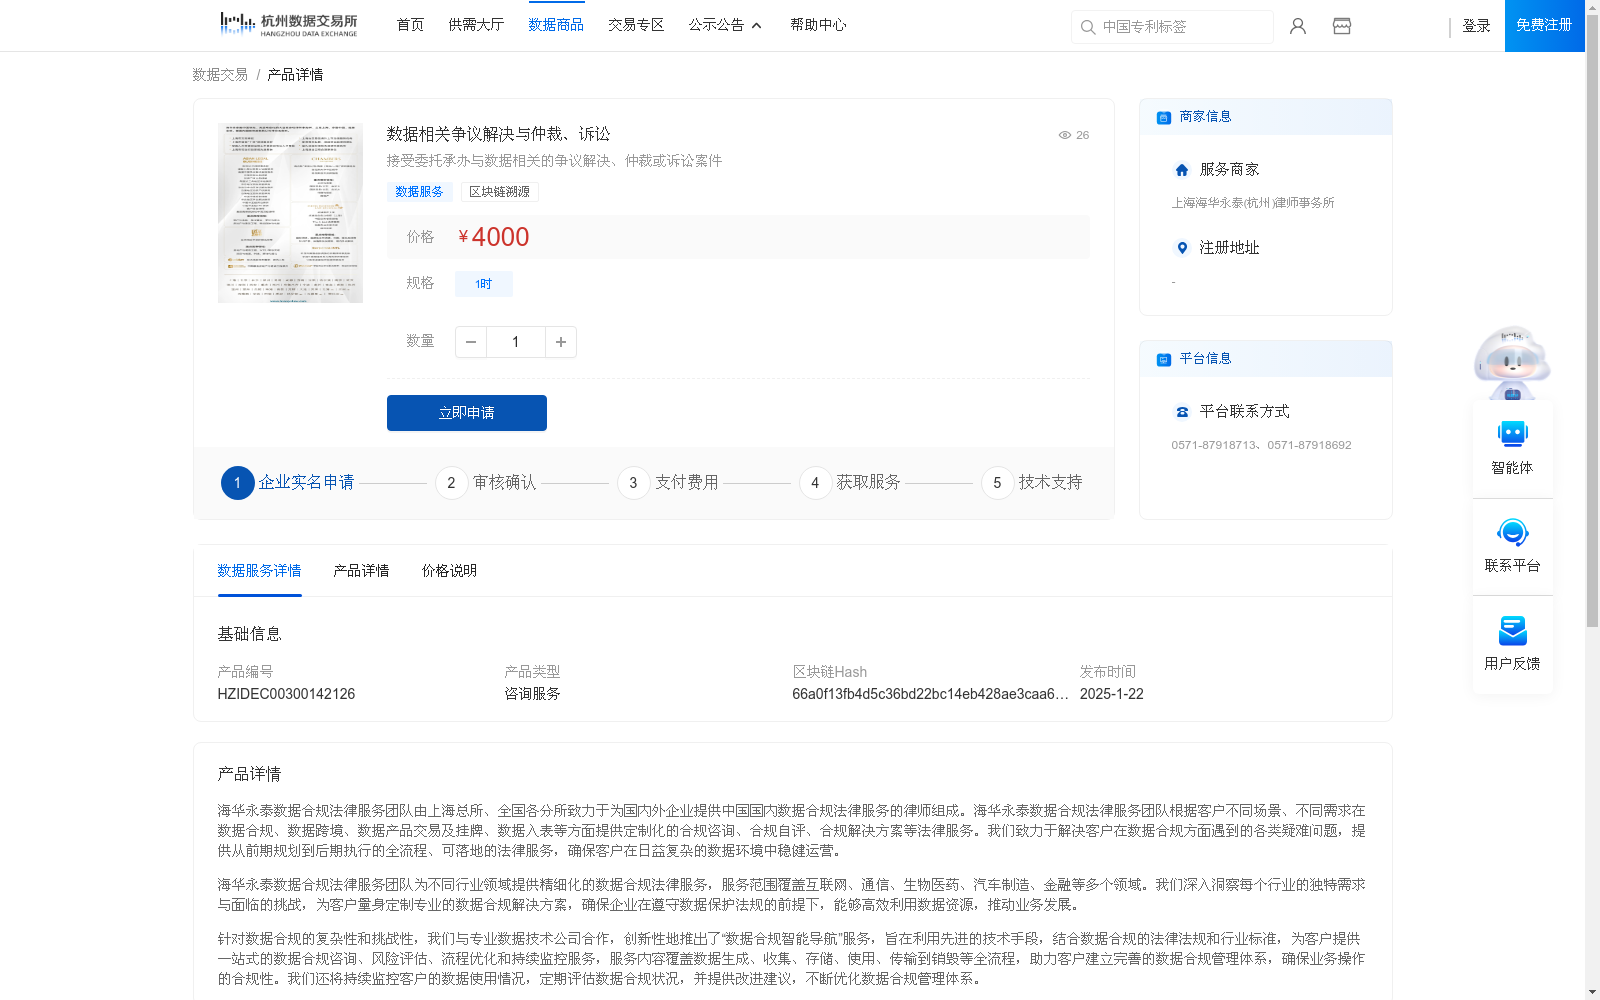Viewport: 1600px width, 1000px height.
Task: Switch to 数据服务详情 tab
Action: click(259, 571)
